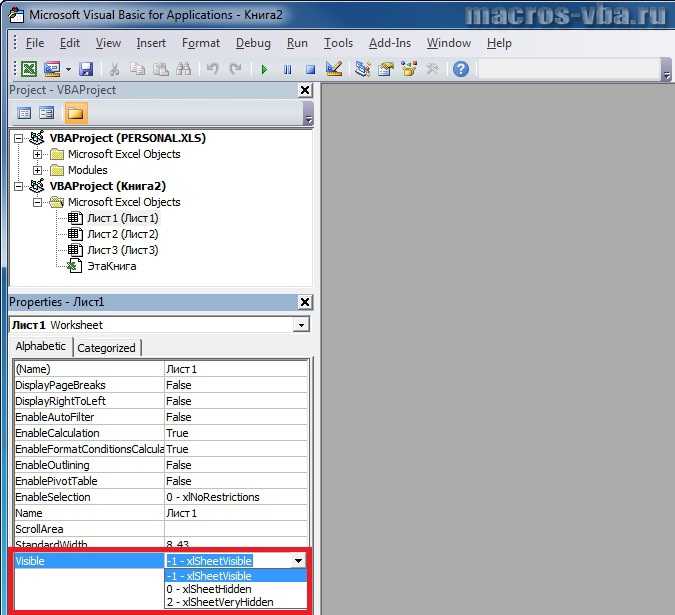
Task: Collapse VBAProject (PERSONAL.XLS) node
Action: (x=19, y=138)
